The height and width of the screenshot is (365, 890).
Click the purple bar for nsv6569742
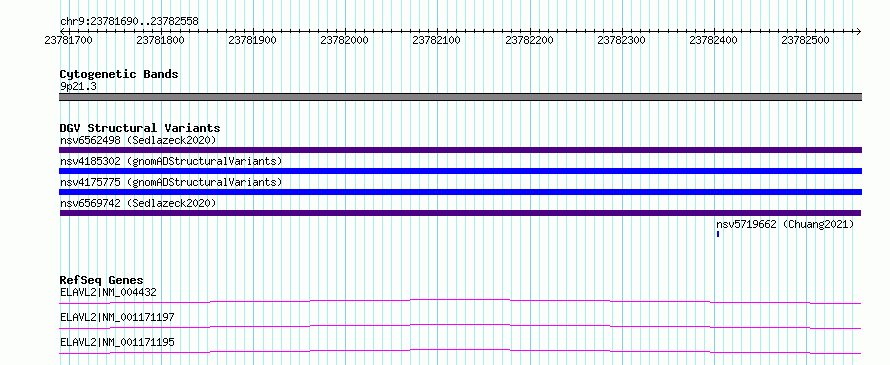coord(460,213)
